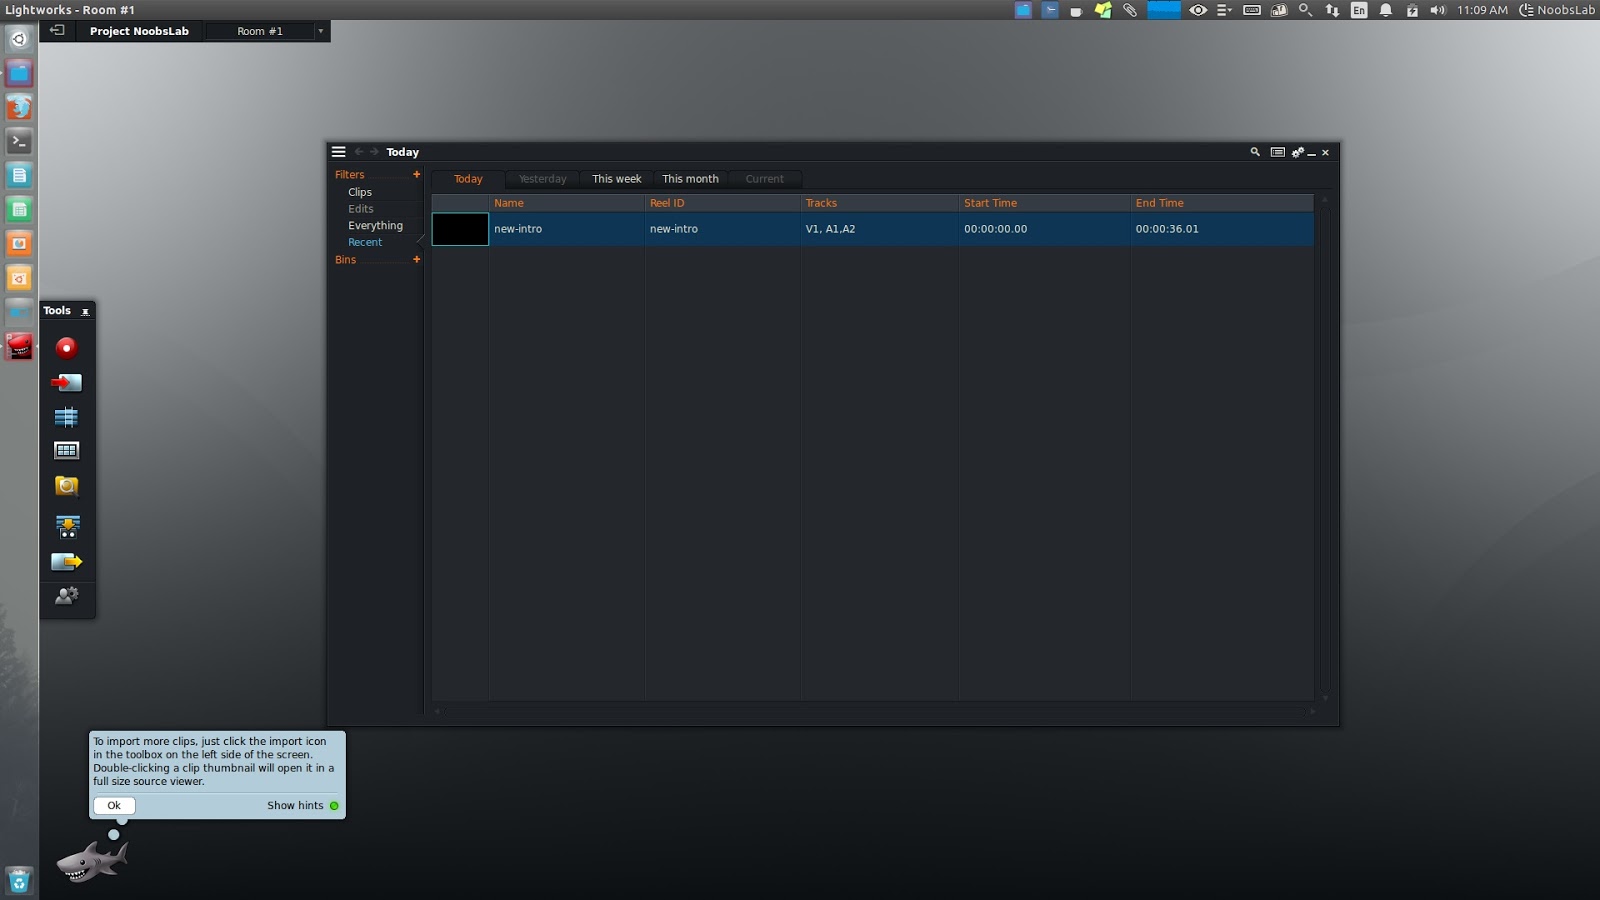Screen dimensions: 1600x900
Task: Click the shark mascot
Action: pyautogui.click(x=92, y=861)
